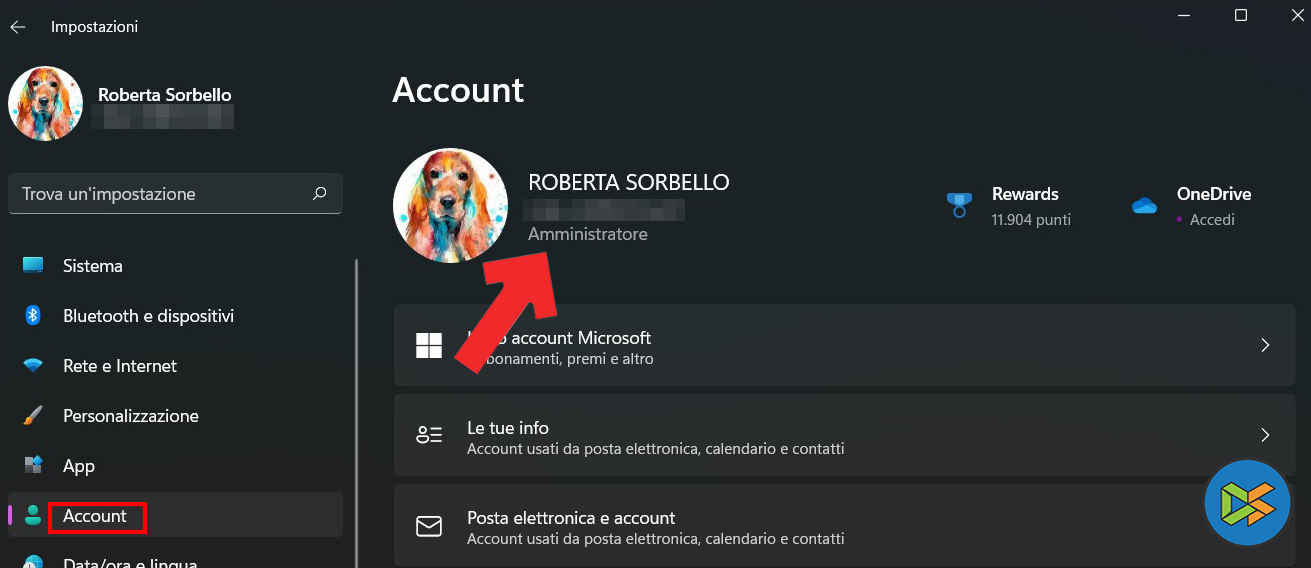Select Account in the sidebar
The height and width of the screenshot is (568, 1311).
95,516
